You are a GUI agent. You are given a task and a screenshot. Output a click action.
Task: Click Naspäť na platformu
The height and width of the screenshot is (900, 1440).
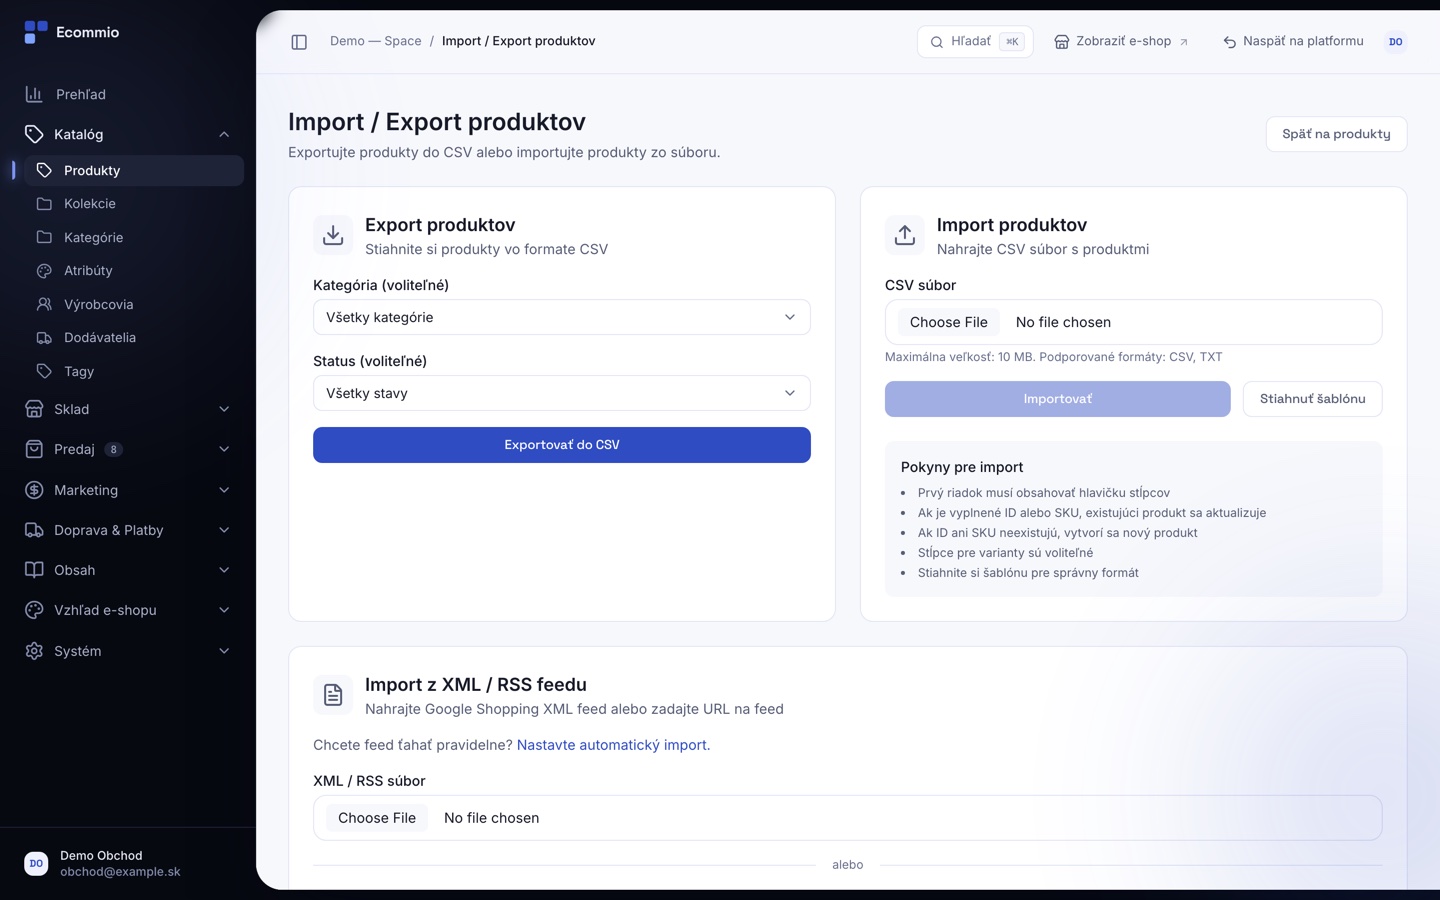pos(1293,41)
